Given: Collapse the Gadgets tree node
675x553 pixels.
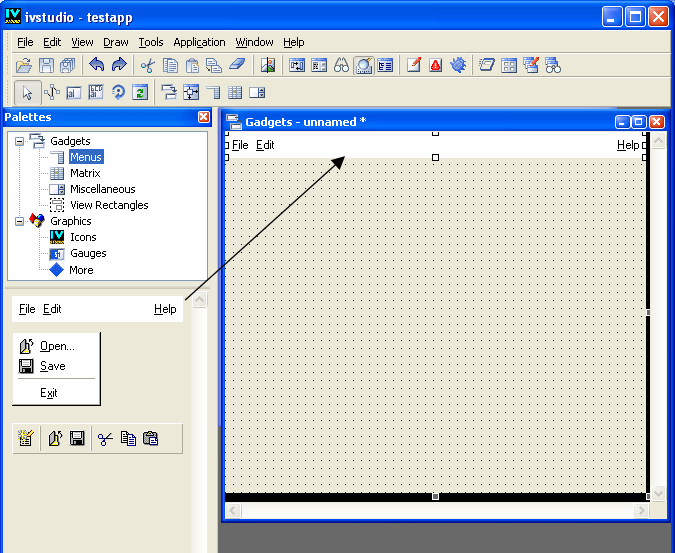Looking at the screenshot, I should pyautogui.click(x=19, y=141).
